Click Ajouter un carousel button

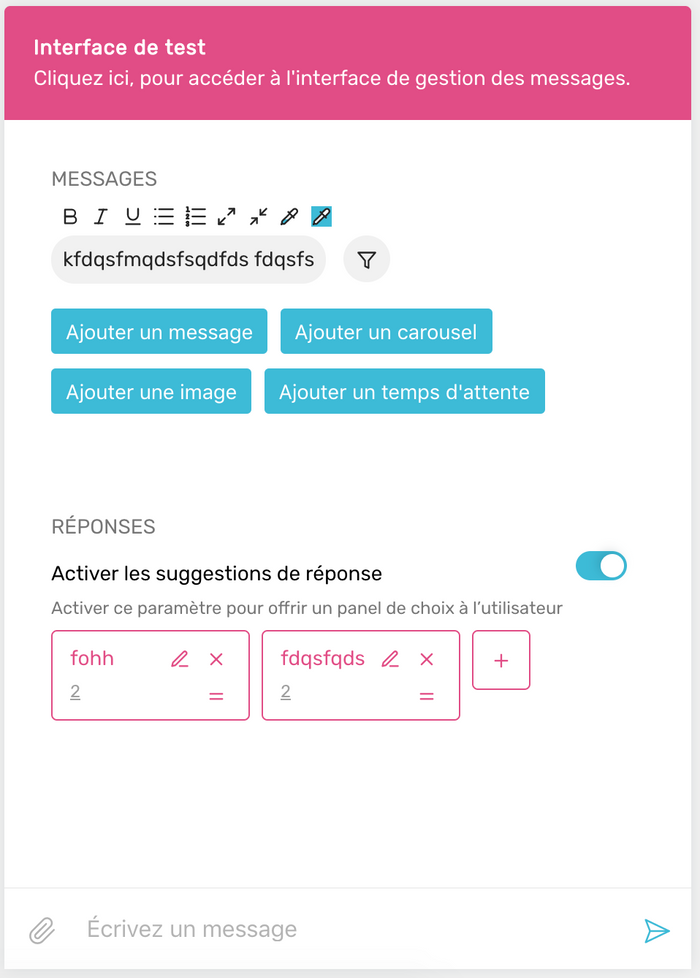(386, 331)
